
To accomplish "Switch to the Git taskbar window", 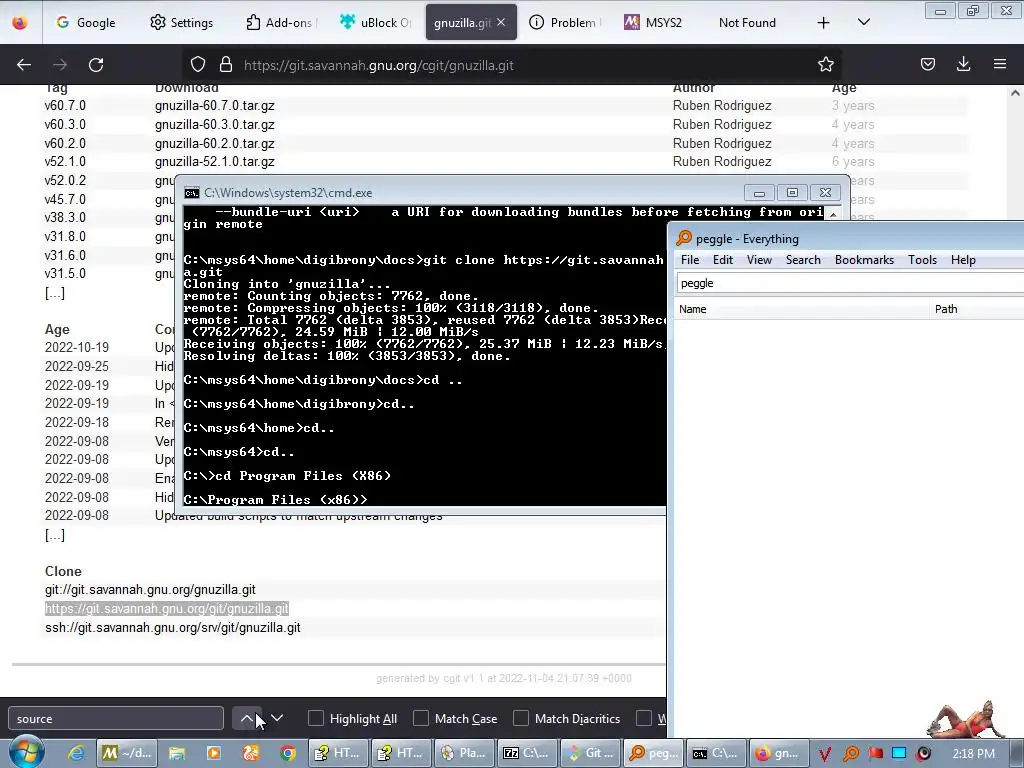I will click(x=589, y=753).
